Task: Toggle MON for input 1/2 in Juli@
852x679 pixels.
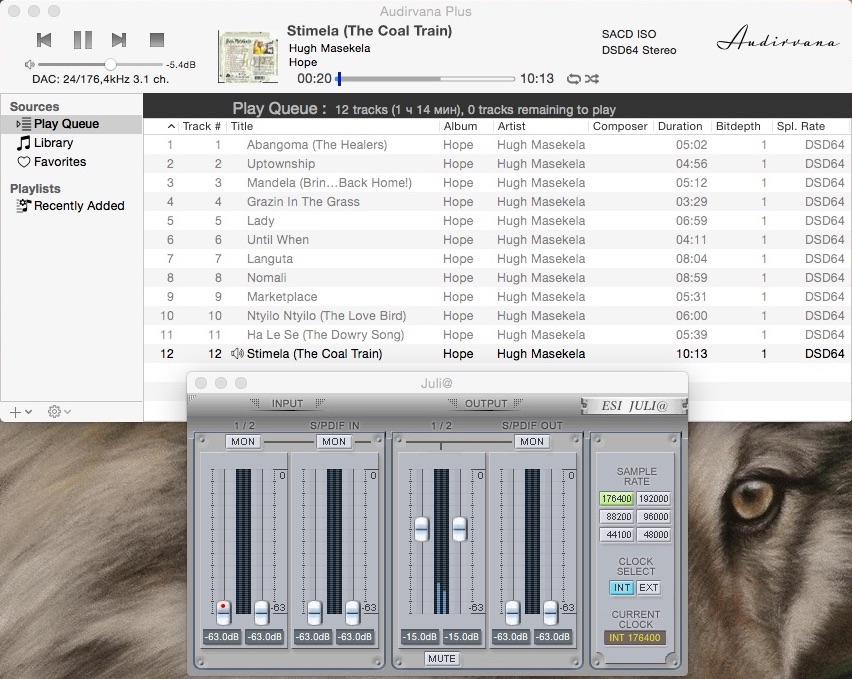Action: pyautogui.click(x=243, y=442)
